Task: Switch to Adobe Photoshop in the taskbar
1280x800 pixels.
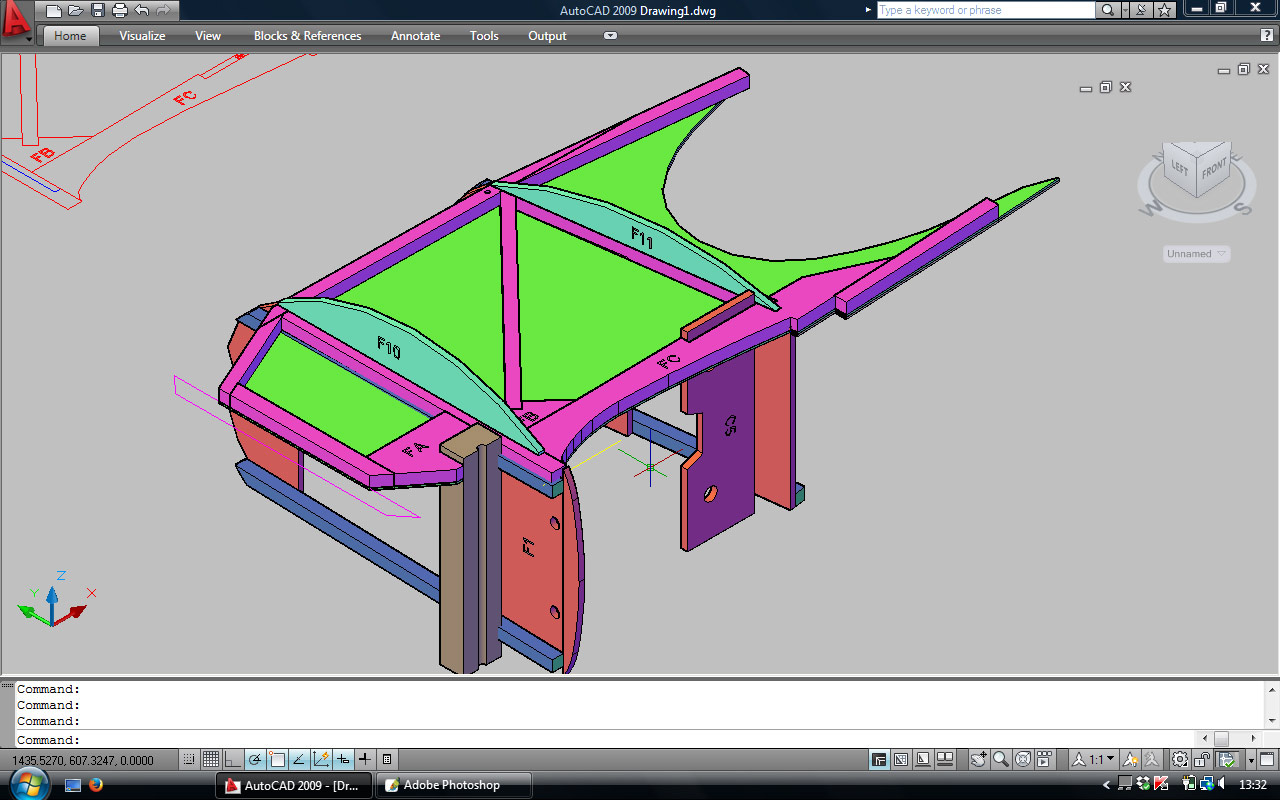Action: click(x=452, y=785)
